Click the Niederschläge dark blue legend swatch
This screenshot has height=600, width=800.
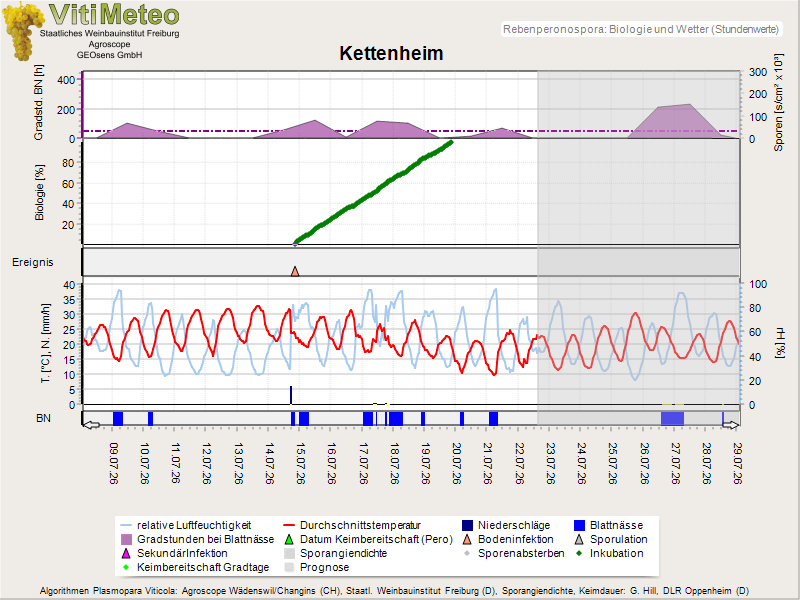coord(467,526)
